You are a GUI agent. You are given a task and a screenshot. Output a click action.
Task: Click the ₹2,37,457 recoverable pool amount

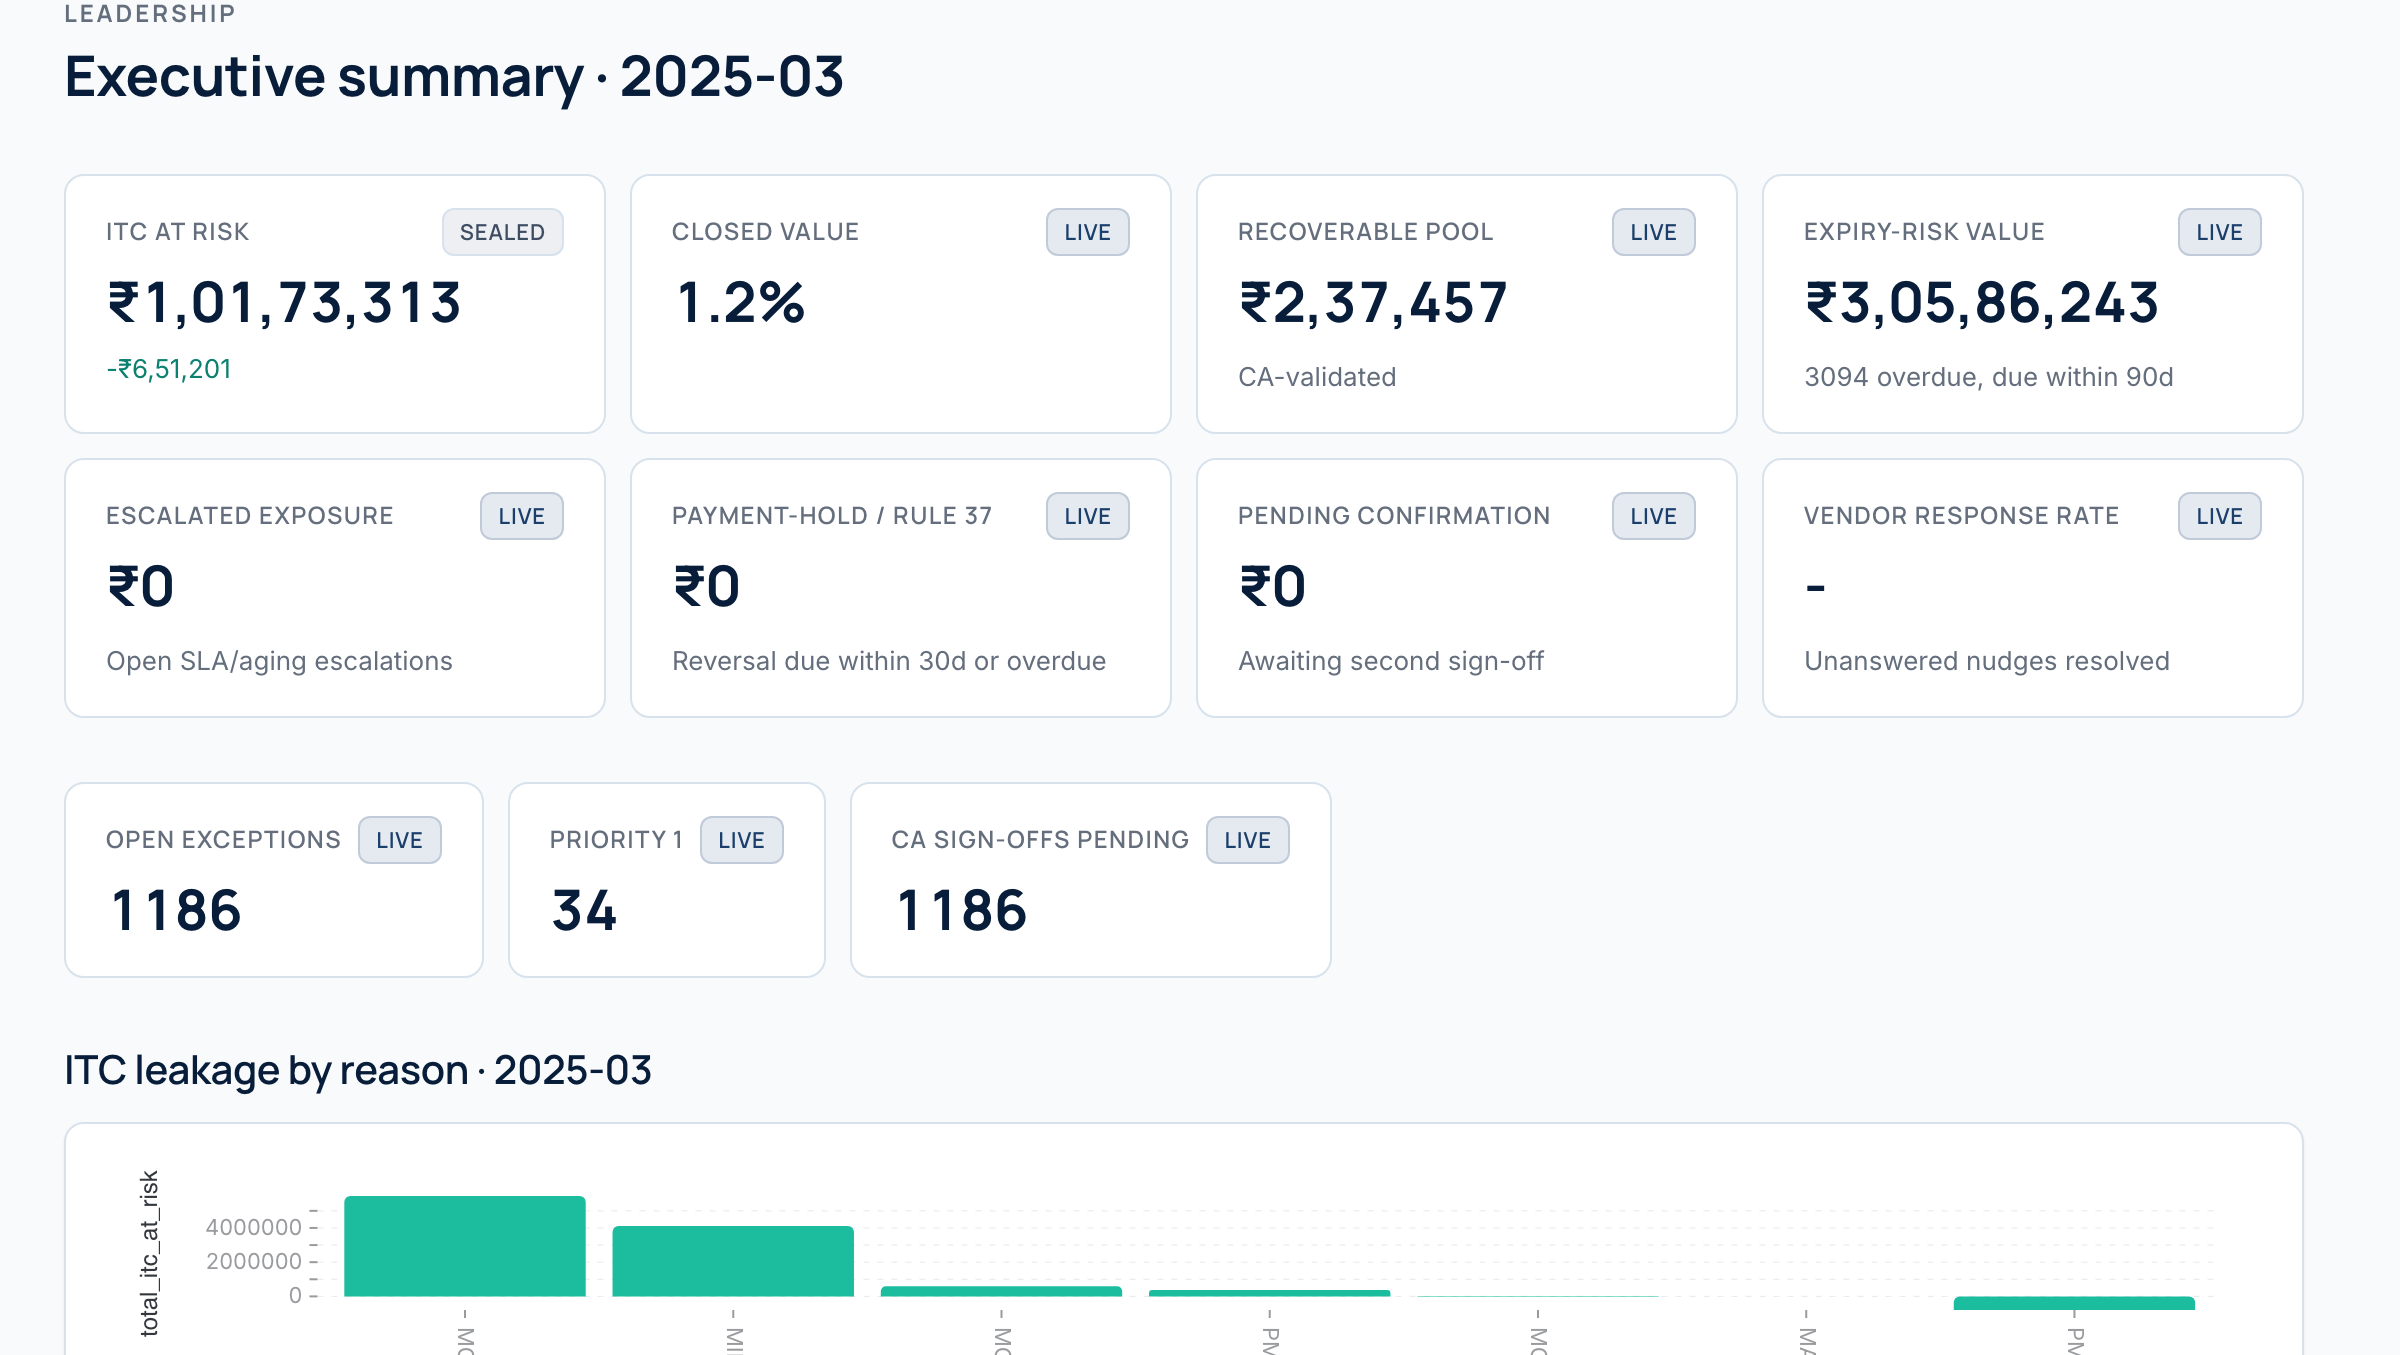[1372, 303]
